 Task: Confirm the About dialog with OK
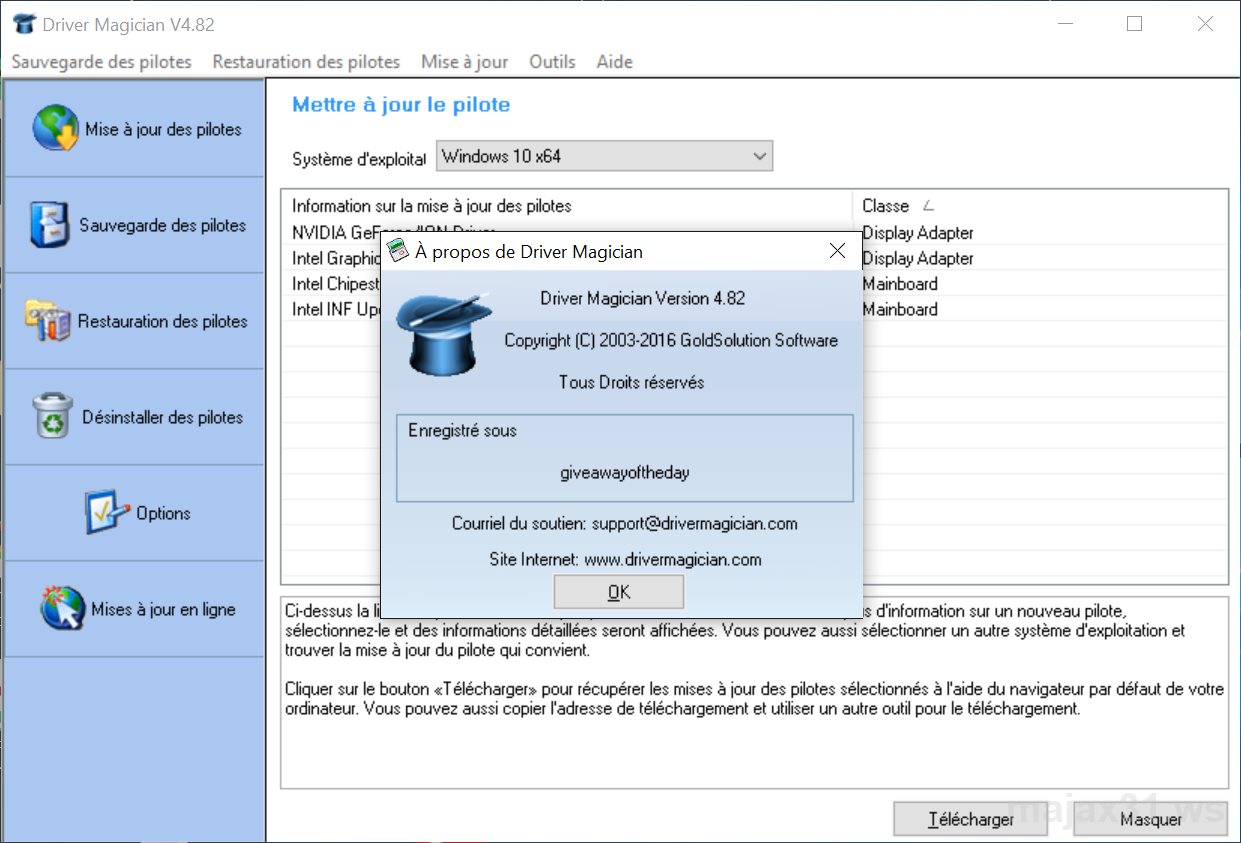point(618,592)
